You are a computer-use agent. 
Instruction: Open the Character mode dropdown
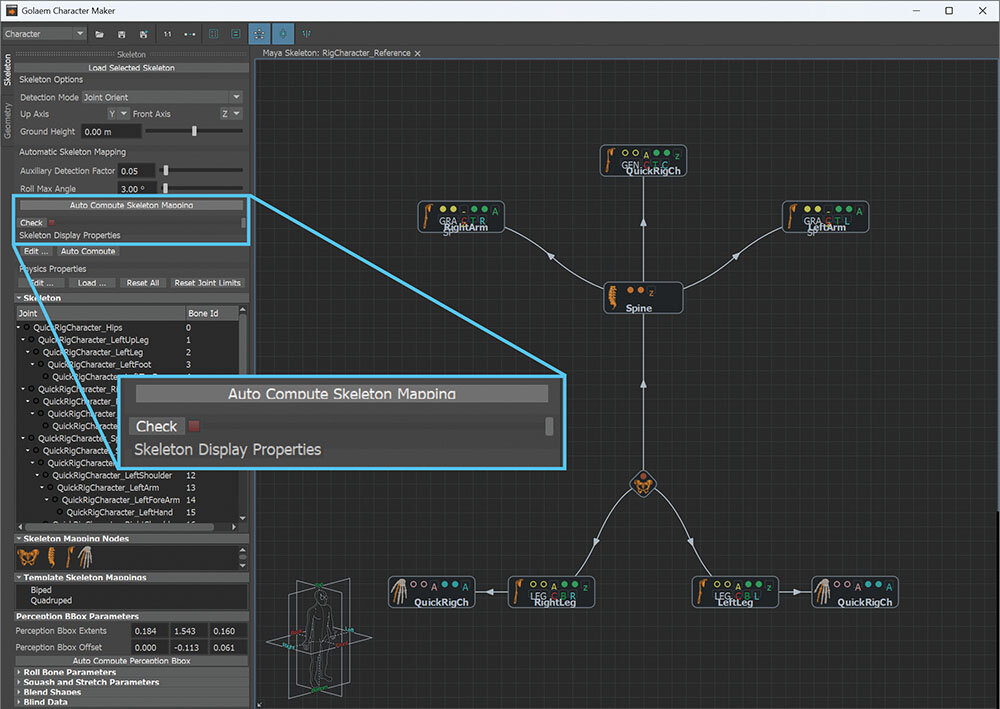[44, 34]
